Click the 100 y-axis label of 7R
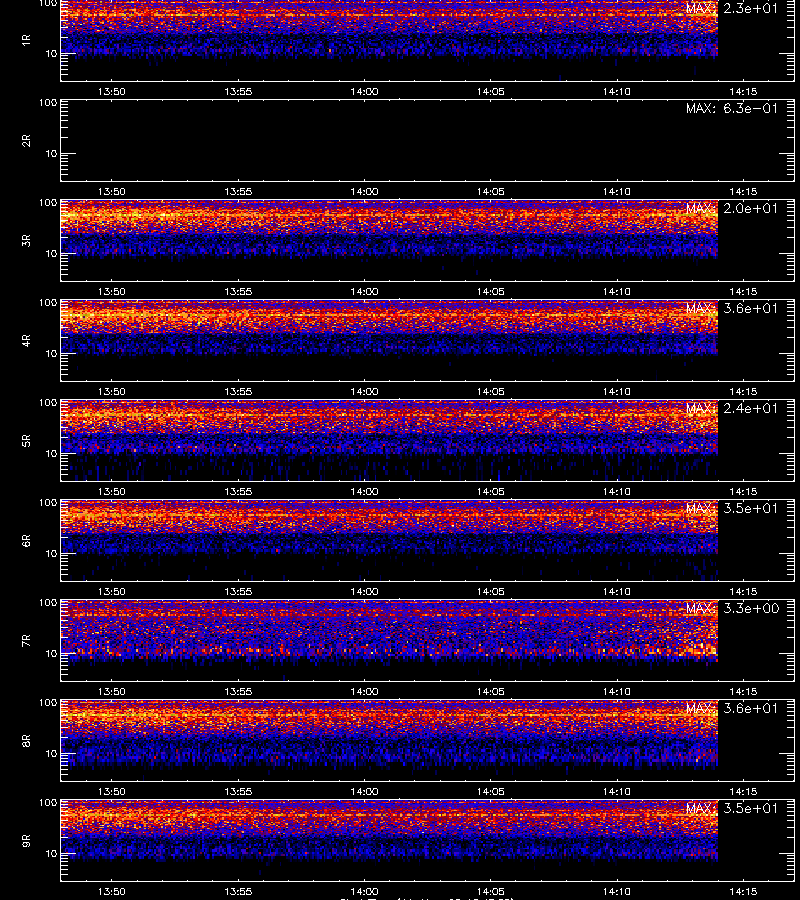800x900 pixels. [x=48, y=603]
